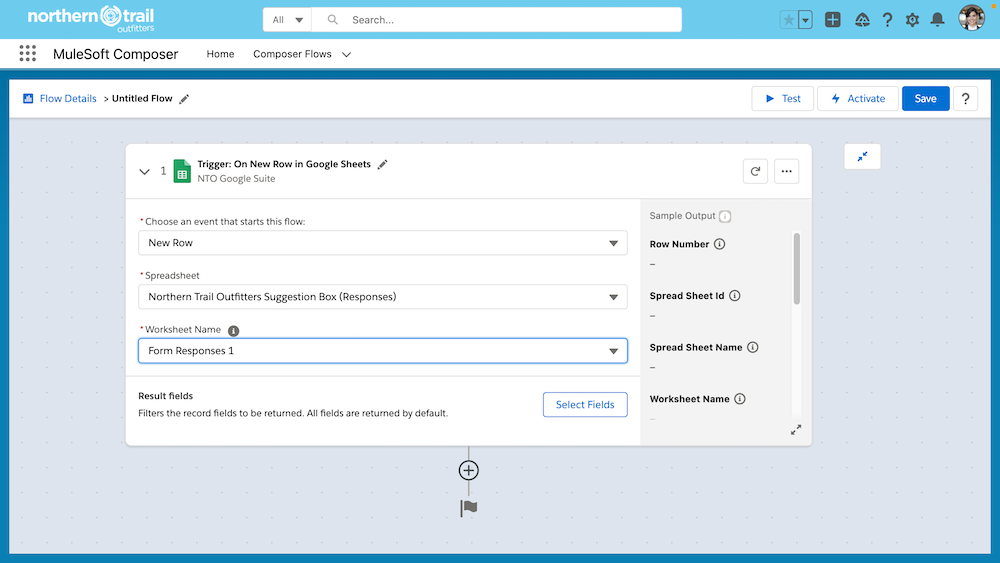Open the Salesforce help question mark icon

pyautogui.click(x=887, y=20)
